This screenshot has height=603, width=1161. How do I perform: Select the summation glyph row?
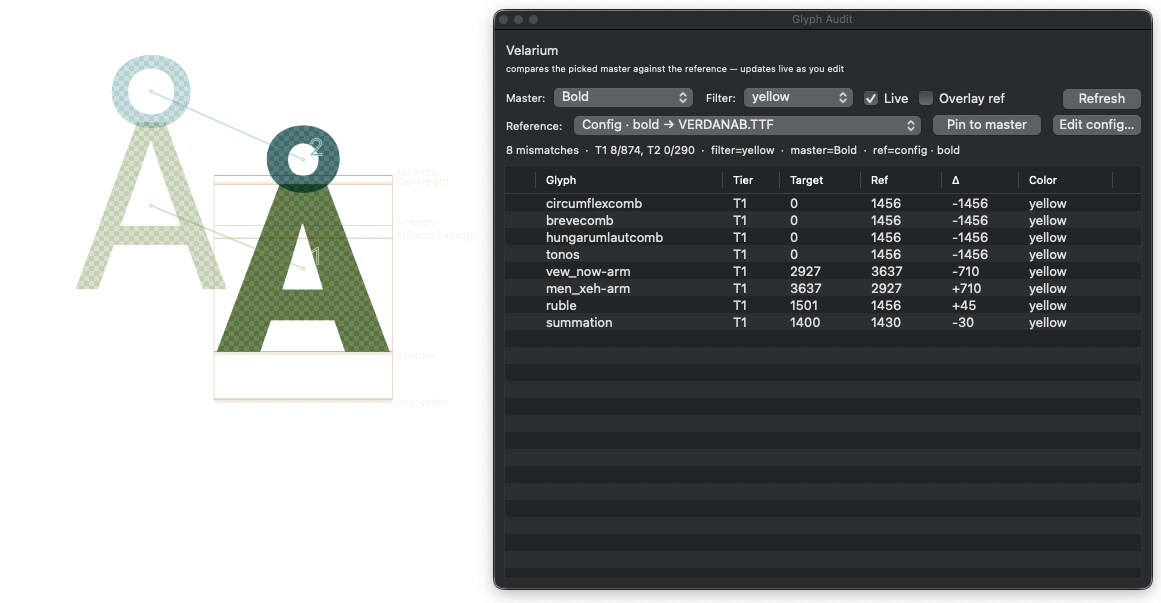823,322
